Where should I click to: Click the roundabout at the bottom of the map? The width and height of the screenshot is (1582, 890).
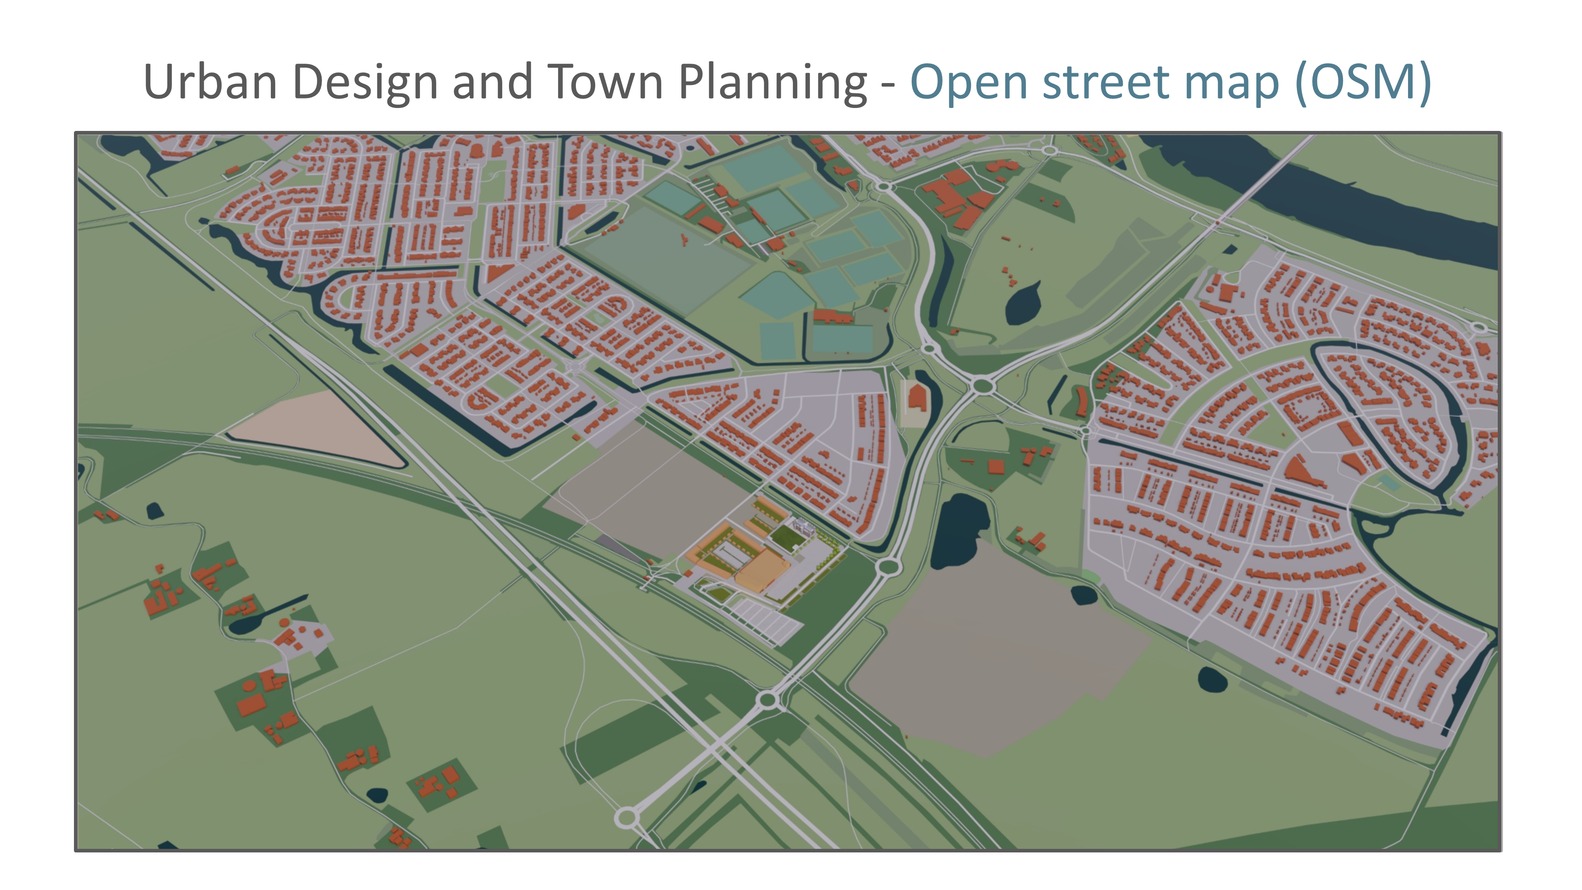coord(627,817)
